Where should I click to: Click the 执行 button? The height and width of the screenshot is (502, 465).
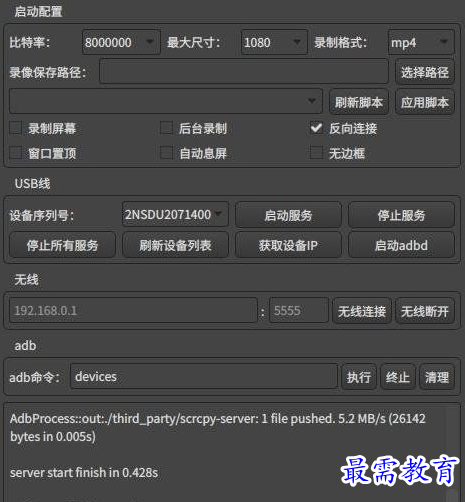click(x=359, y=377)
